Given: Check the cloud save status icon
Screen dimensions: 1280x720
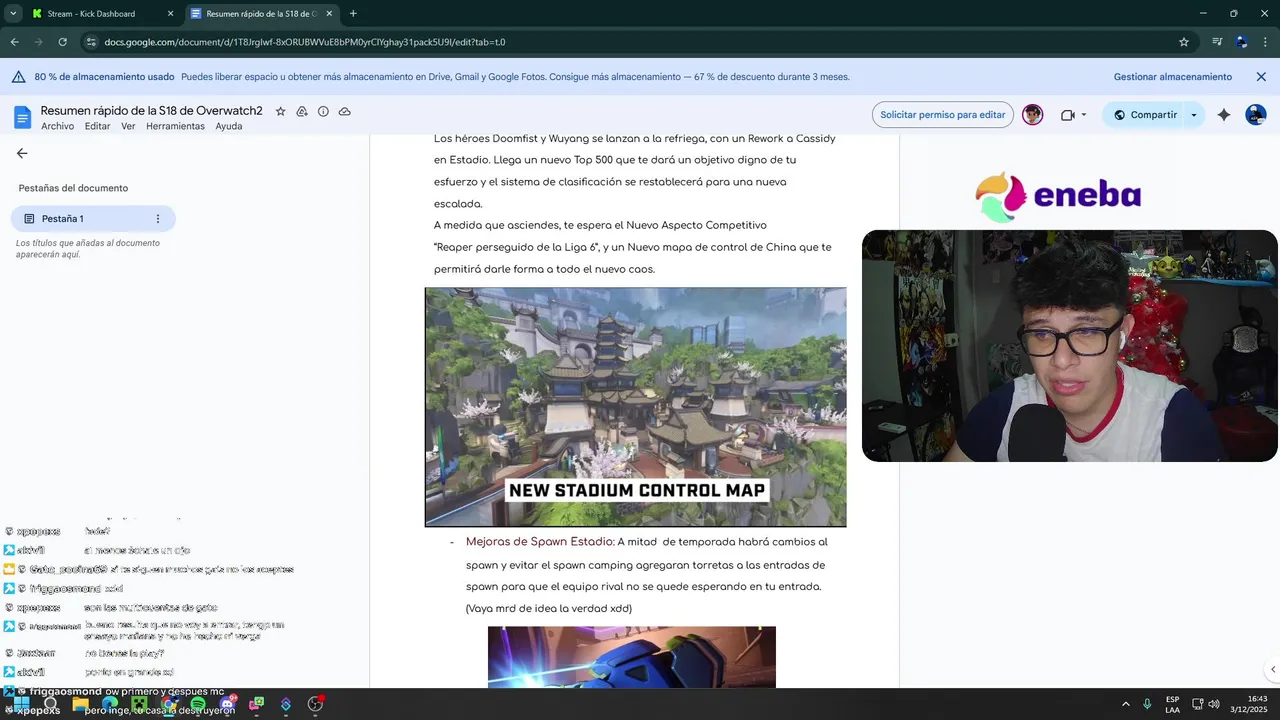Looking at the screenshot, I should pos(345,111).
